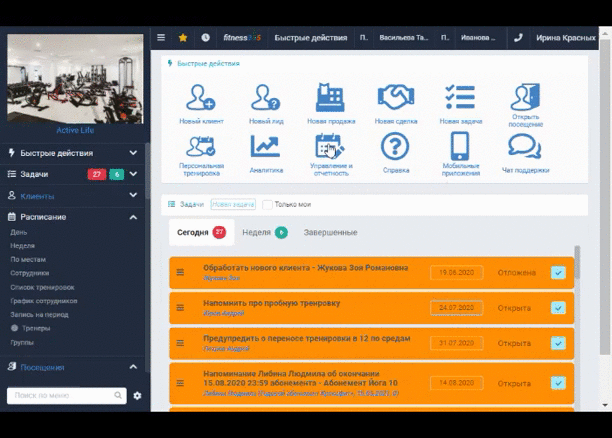Image resolution: width=612 pixels, height=438 pixels.
Task: Click the Новая задача button near Задачи
Action: (233, 204)
